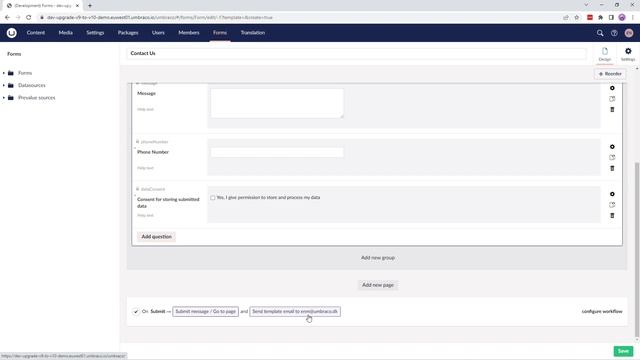The height and width of the screenshot is (360, 640).
Task: Select the Consent for storing submitted data label
Action: pos(168,203)
